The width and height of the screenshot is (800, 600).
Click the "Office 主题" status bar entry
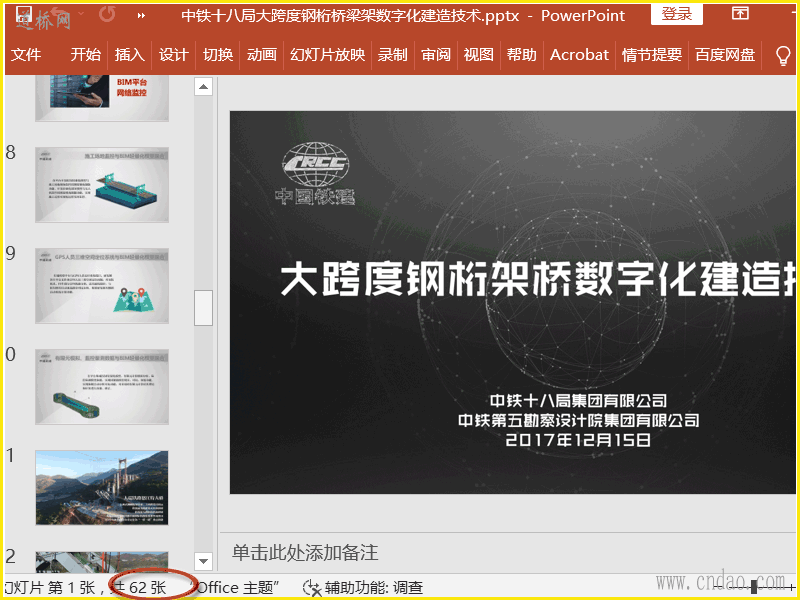click(236, 588)
